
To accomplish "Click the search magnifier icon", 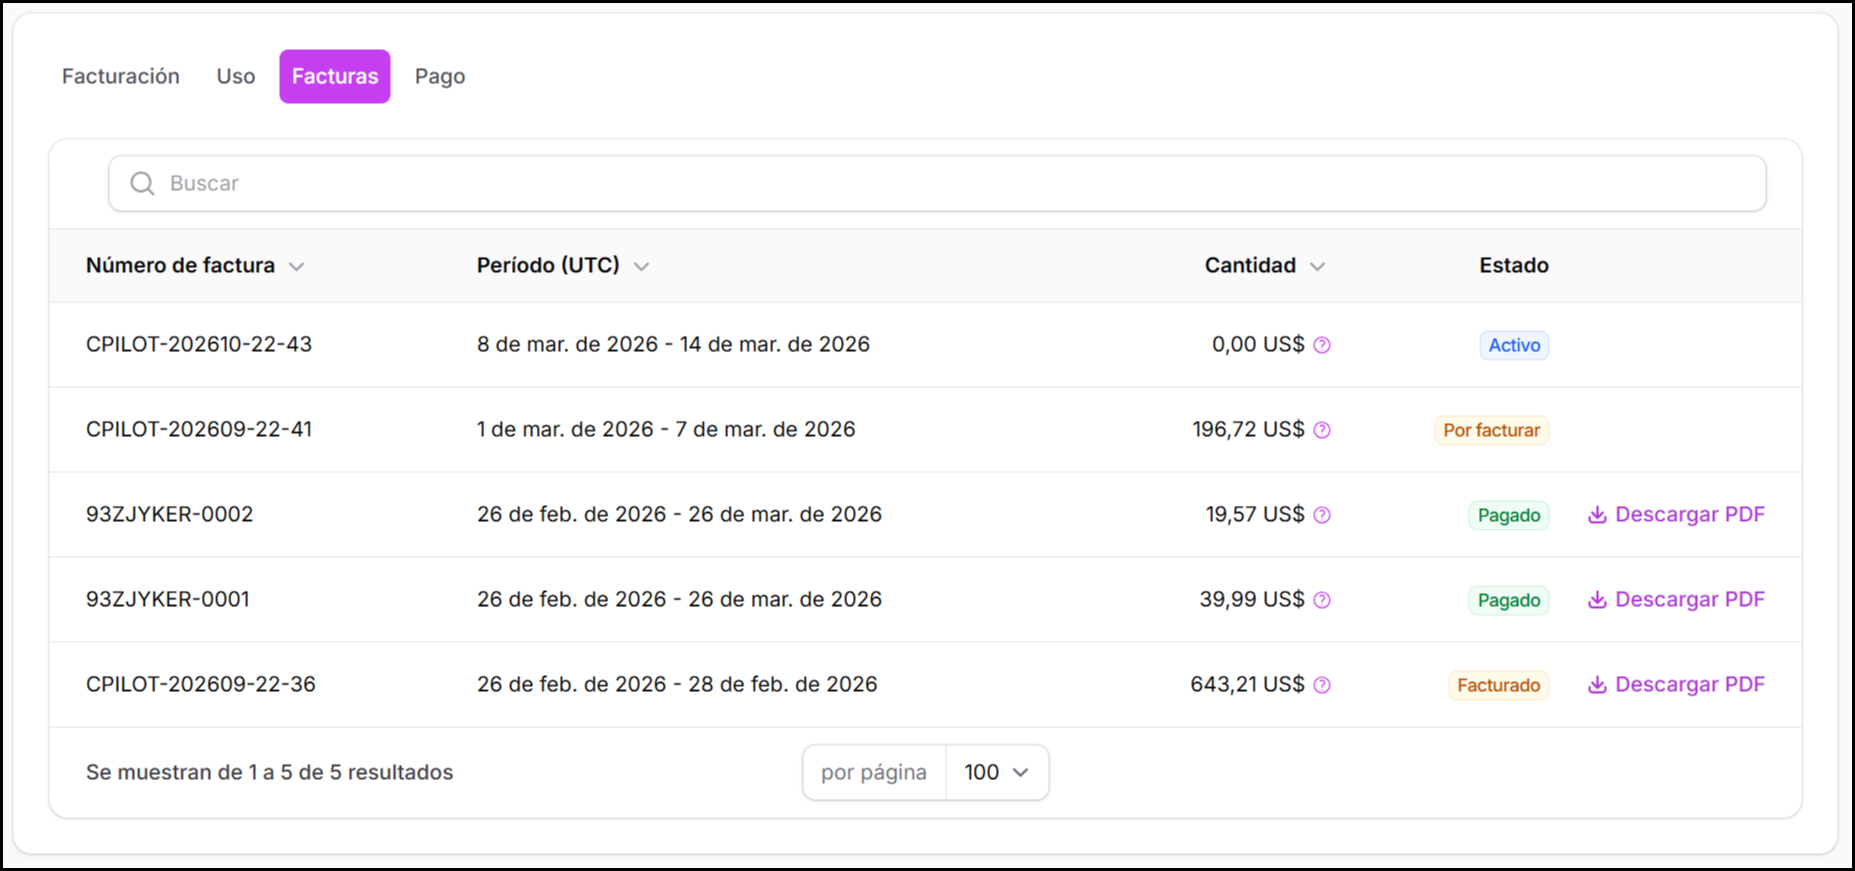I will click(142, 184).
